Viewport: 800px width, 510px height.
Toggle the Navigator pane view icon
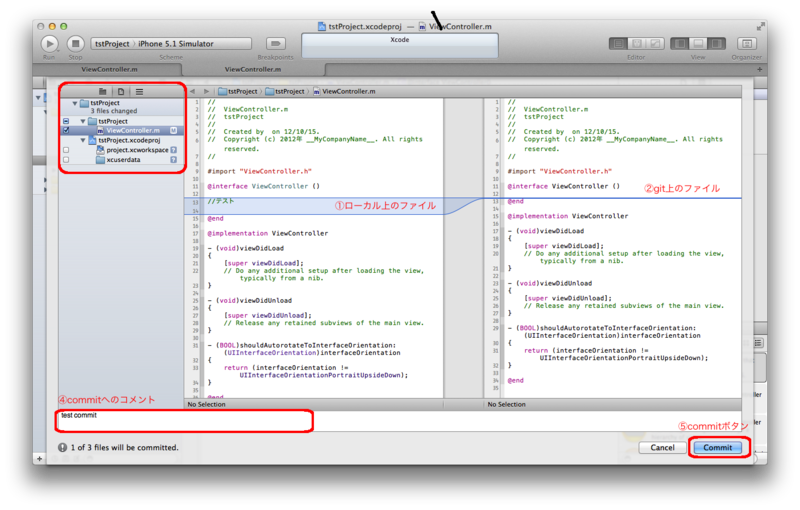pyautogui.click(x=680, y=44)
